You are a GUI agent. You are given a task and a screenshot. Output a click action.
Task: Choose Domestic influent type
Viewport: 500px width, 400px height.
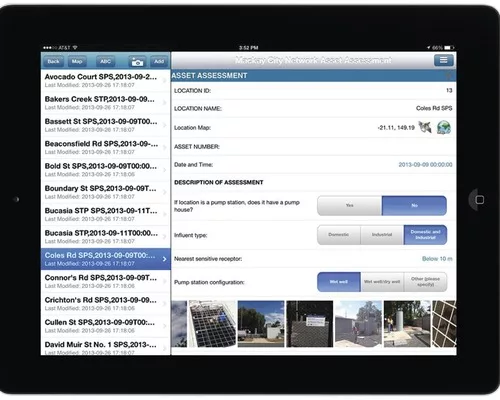(339, 235)
